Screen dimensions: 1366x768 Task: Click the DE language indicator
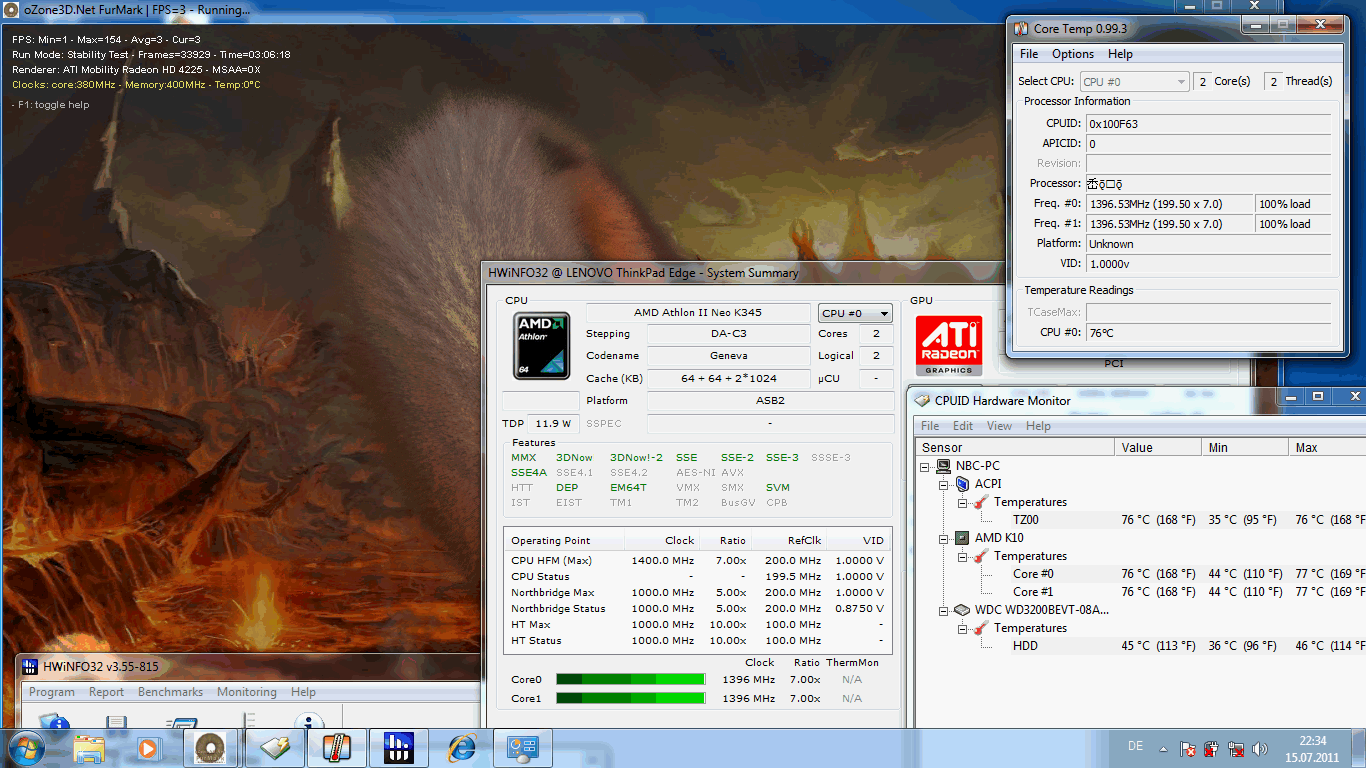(1135, 746)
